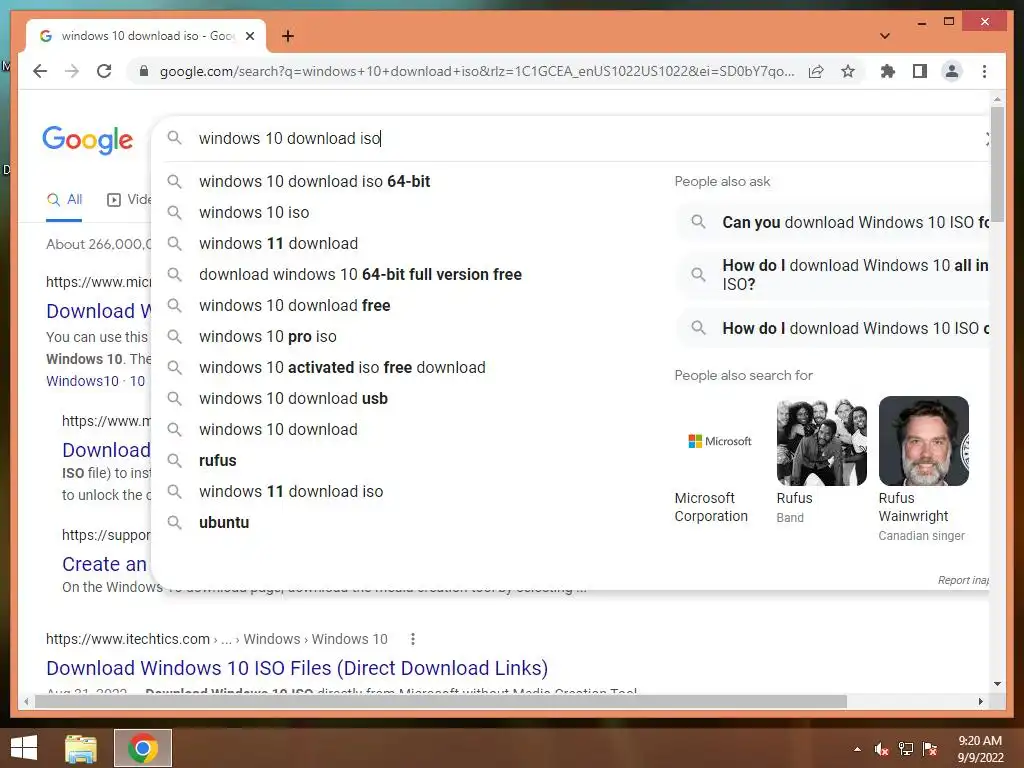Open the Rufus Band photo card
Image resolution: width=1024 pixels, height=768 pixels.
[822, 460]
